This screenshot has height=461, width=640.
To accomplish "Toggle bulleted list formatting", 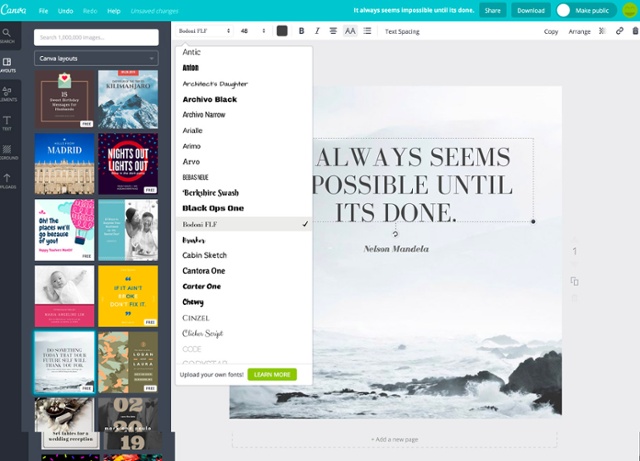I will click(367, 31).
